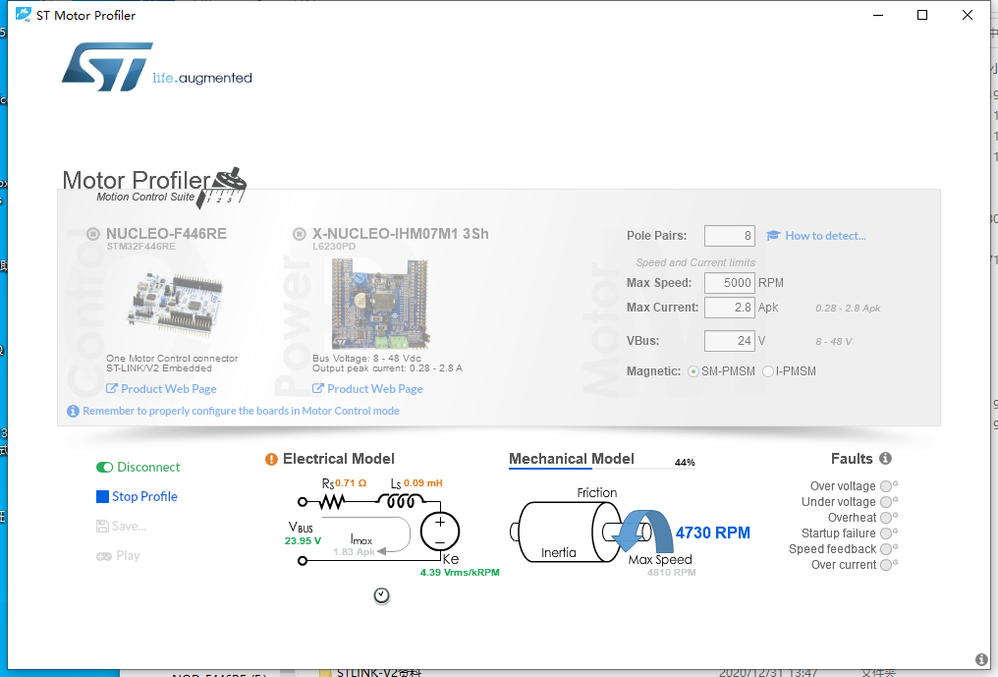The width and height of the screenshot is (998, 677).
Task: Click the 4730 RPM speed reading
Action: pos(713,533)
